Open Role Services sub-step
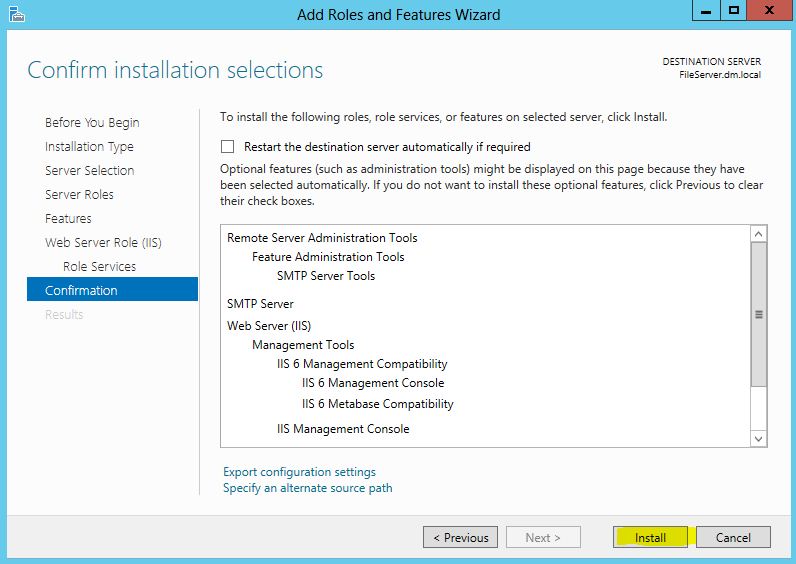Viewport: 796px width, 564px height. (x=99, y=266)
